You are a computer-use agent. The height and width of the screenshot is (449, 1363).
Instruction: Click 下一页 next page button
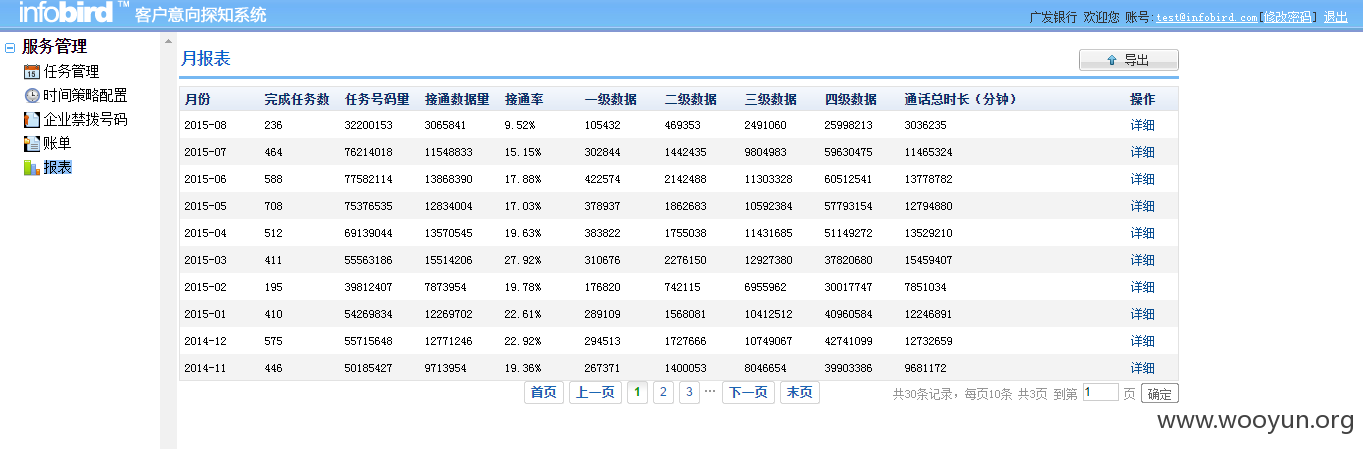point(748,392)
